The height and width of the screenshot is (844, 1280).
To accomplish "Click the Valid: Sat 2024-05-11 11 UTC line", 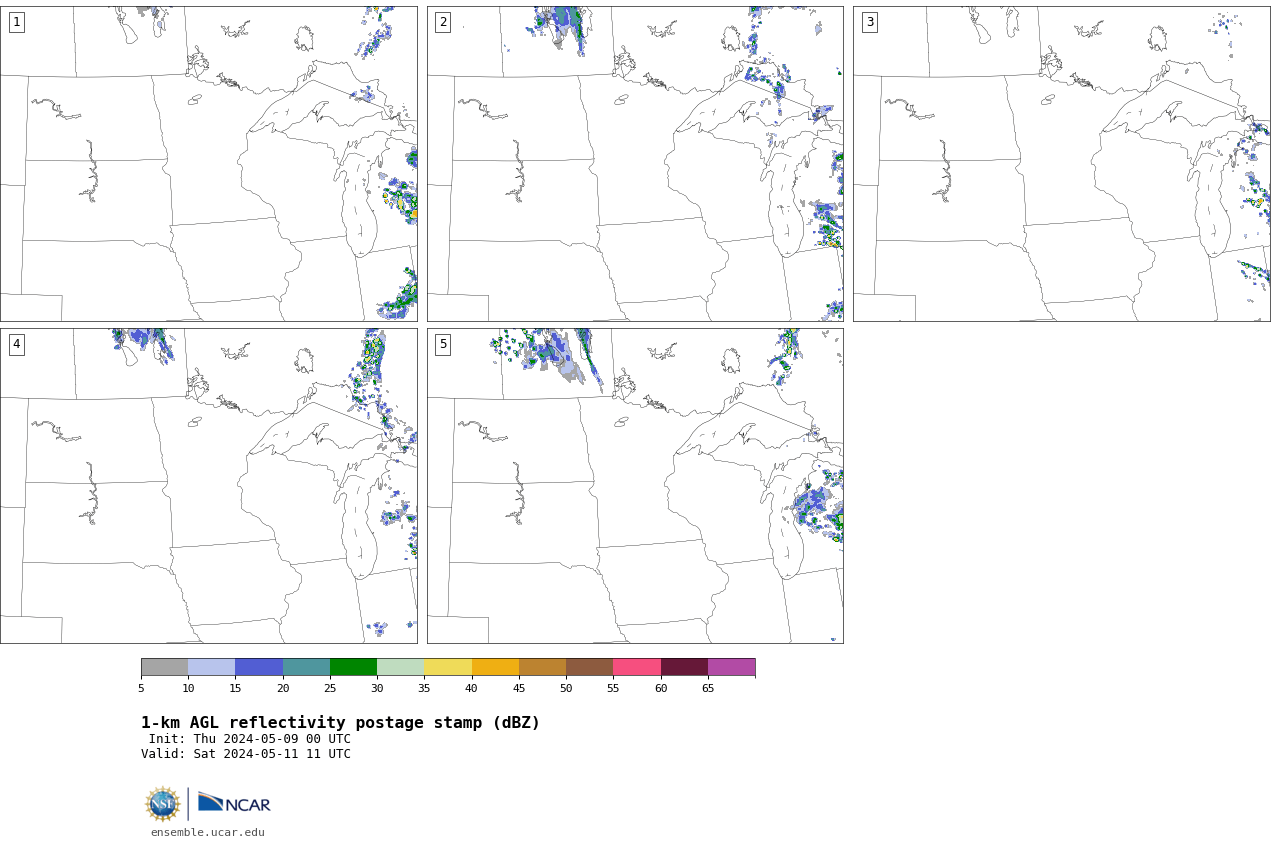I will pos(246,754).
